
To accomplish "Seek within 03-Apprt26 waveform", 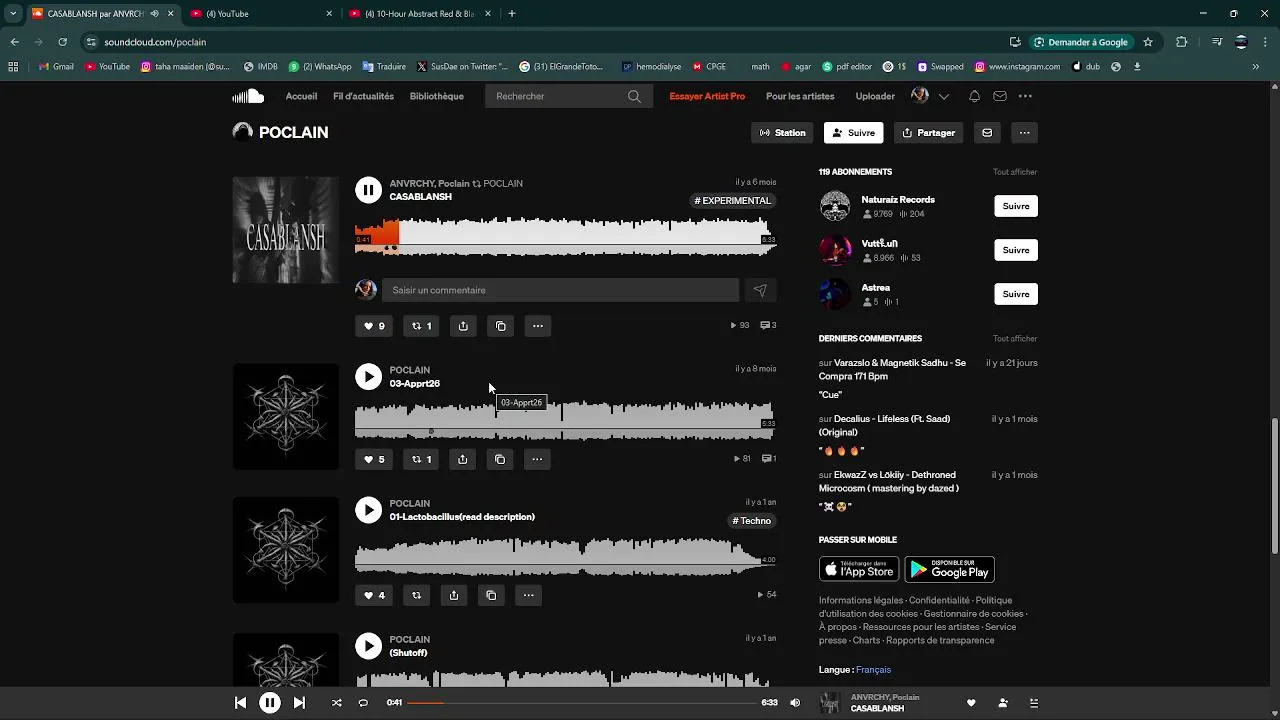I will tap(565, 420).
